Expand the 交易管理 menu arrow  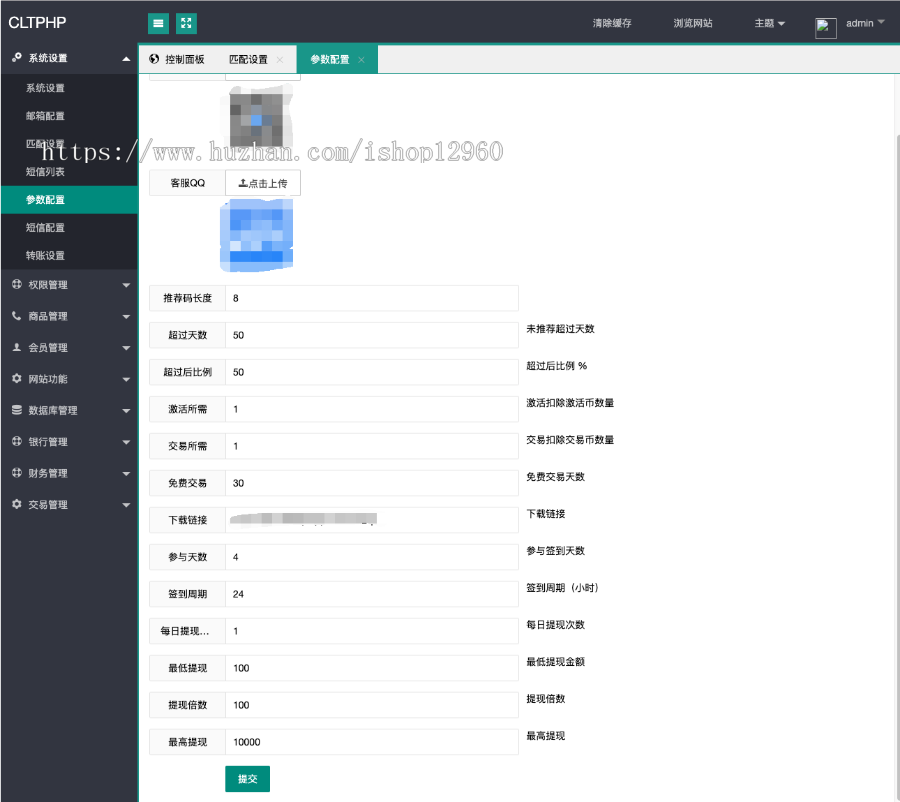126,505
